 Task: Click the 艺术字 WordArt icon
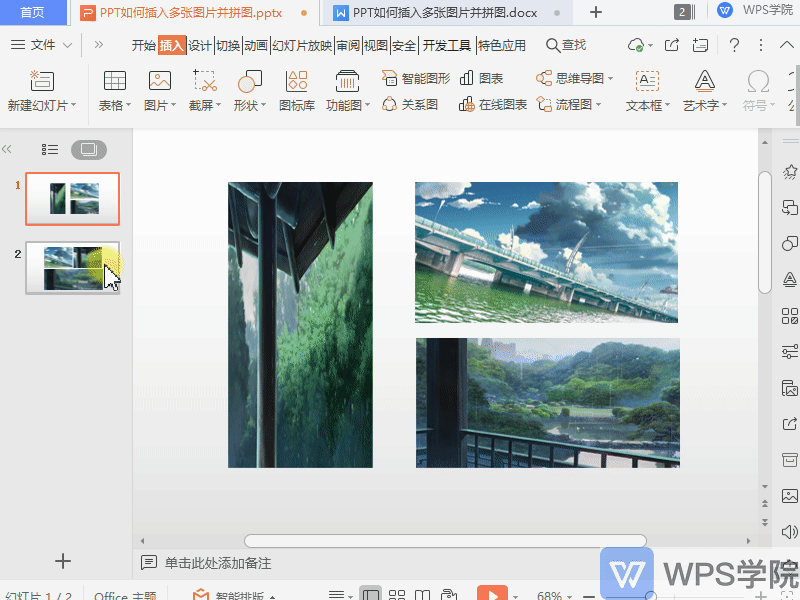pyautogui.click(x=705, y=82)
